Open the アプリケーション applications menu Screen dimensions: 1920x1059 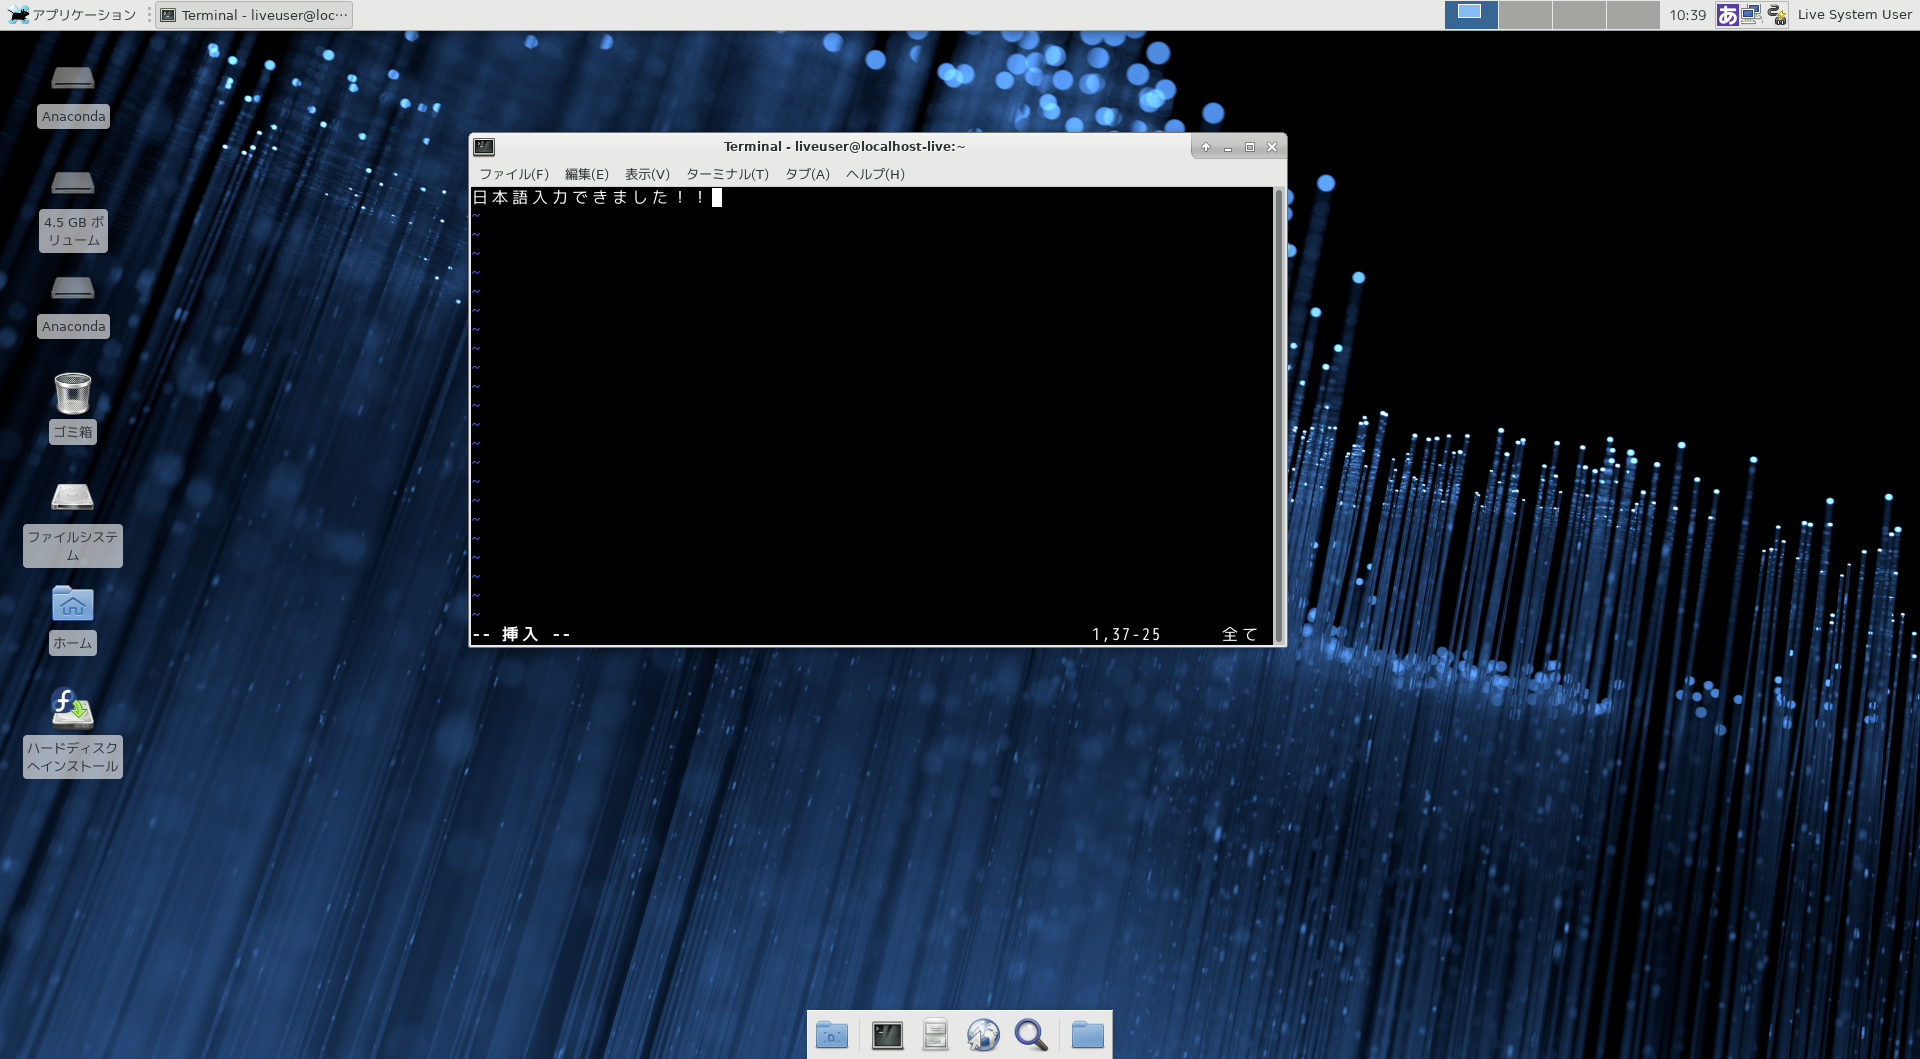click(x=73, y=15)
